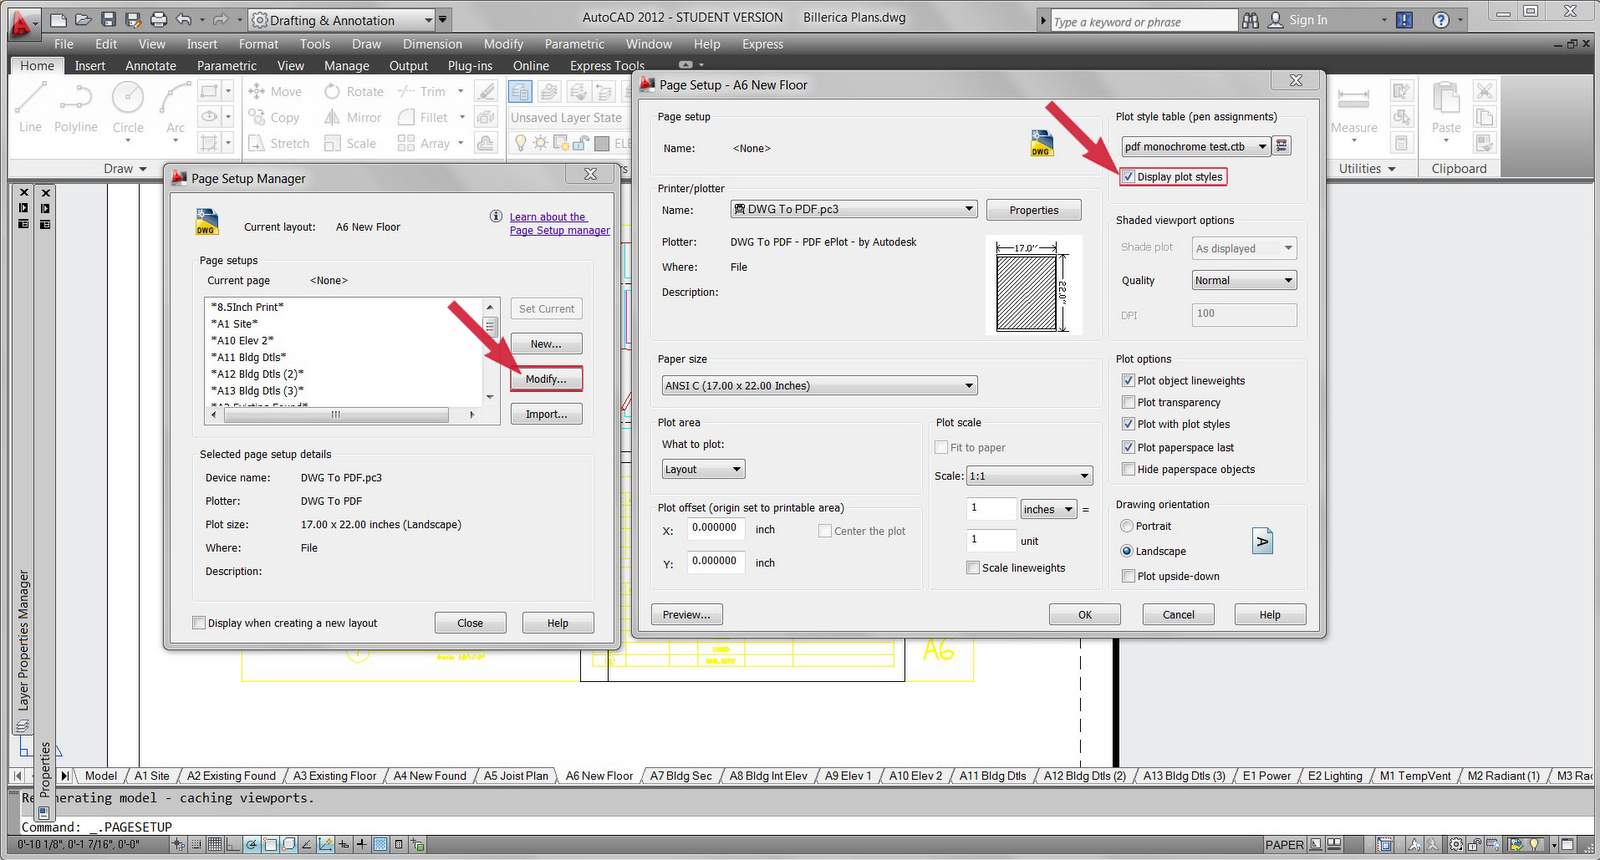Screen dimensions: 1600x860
Task: Open the plot style table dropdown
Action: (1195, 146)
